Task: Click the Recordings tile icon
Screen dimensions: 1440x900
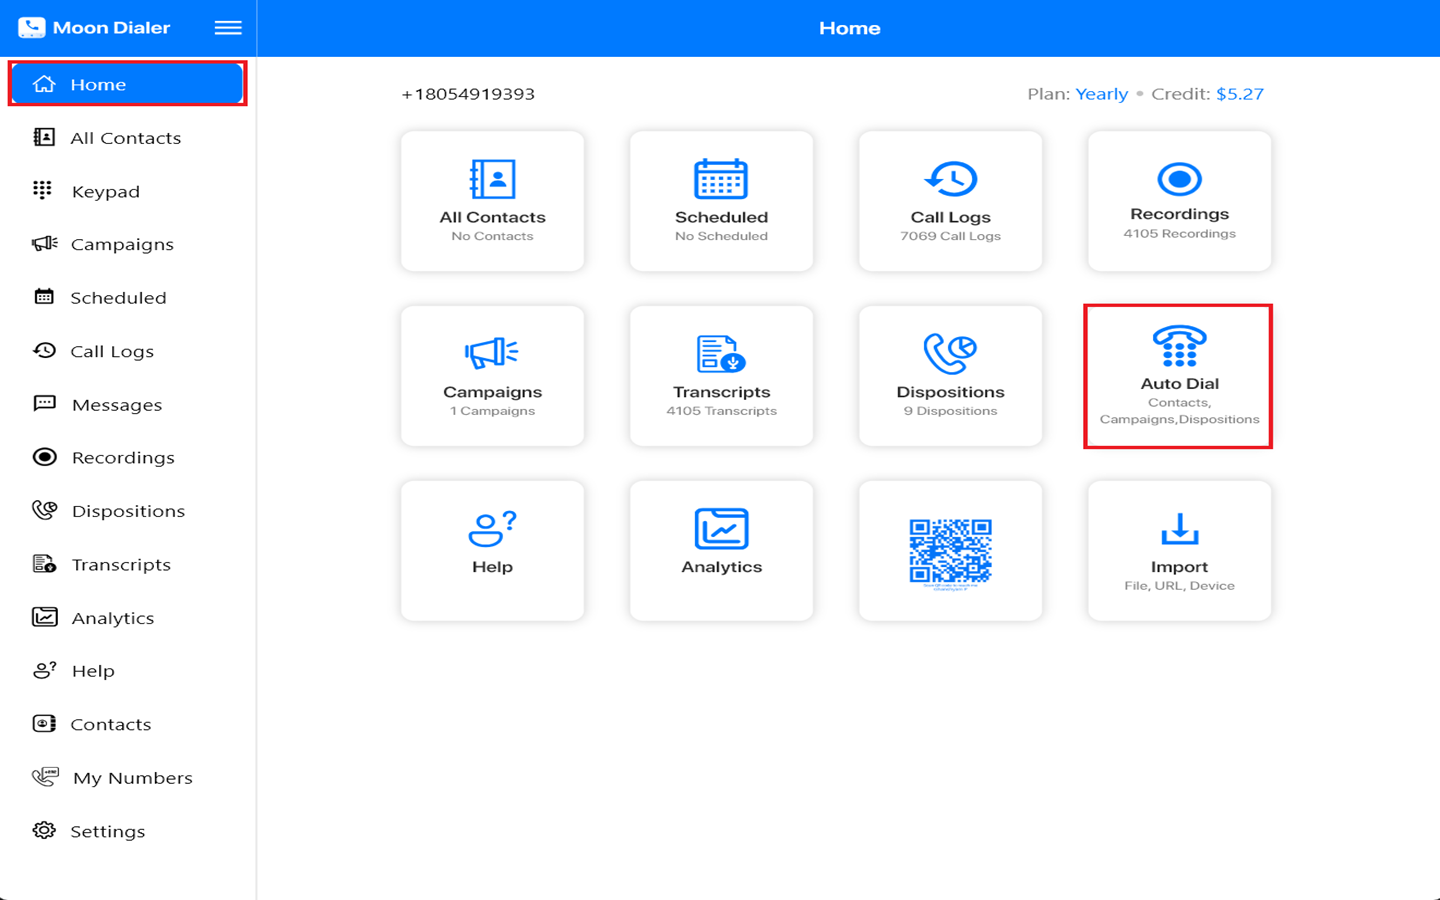Action: point(1179,180)
